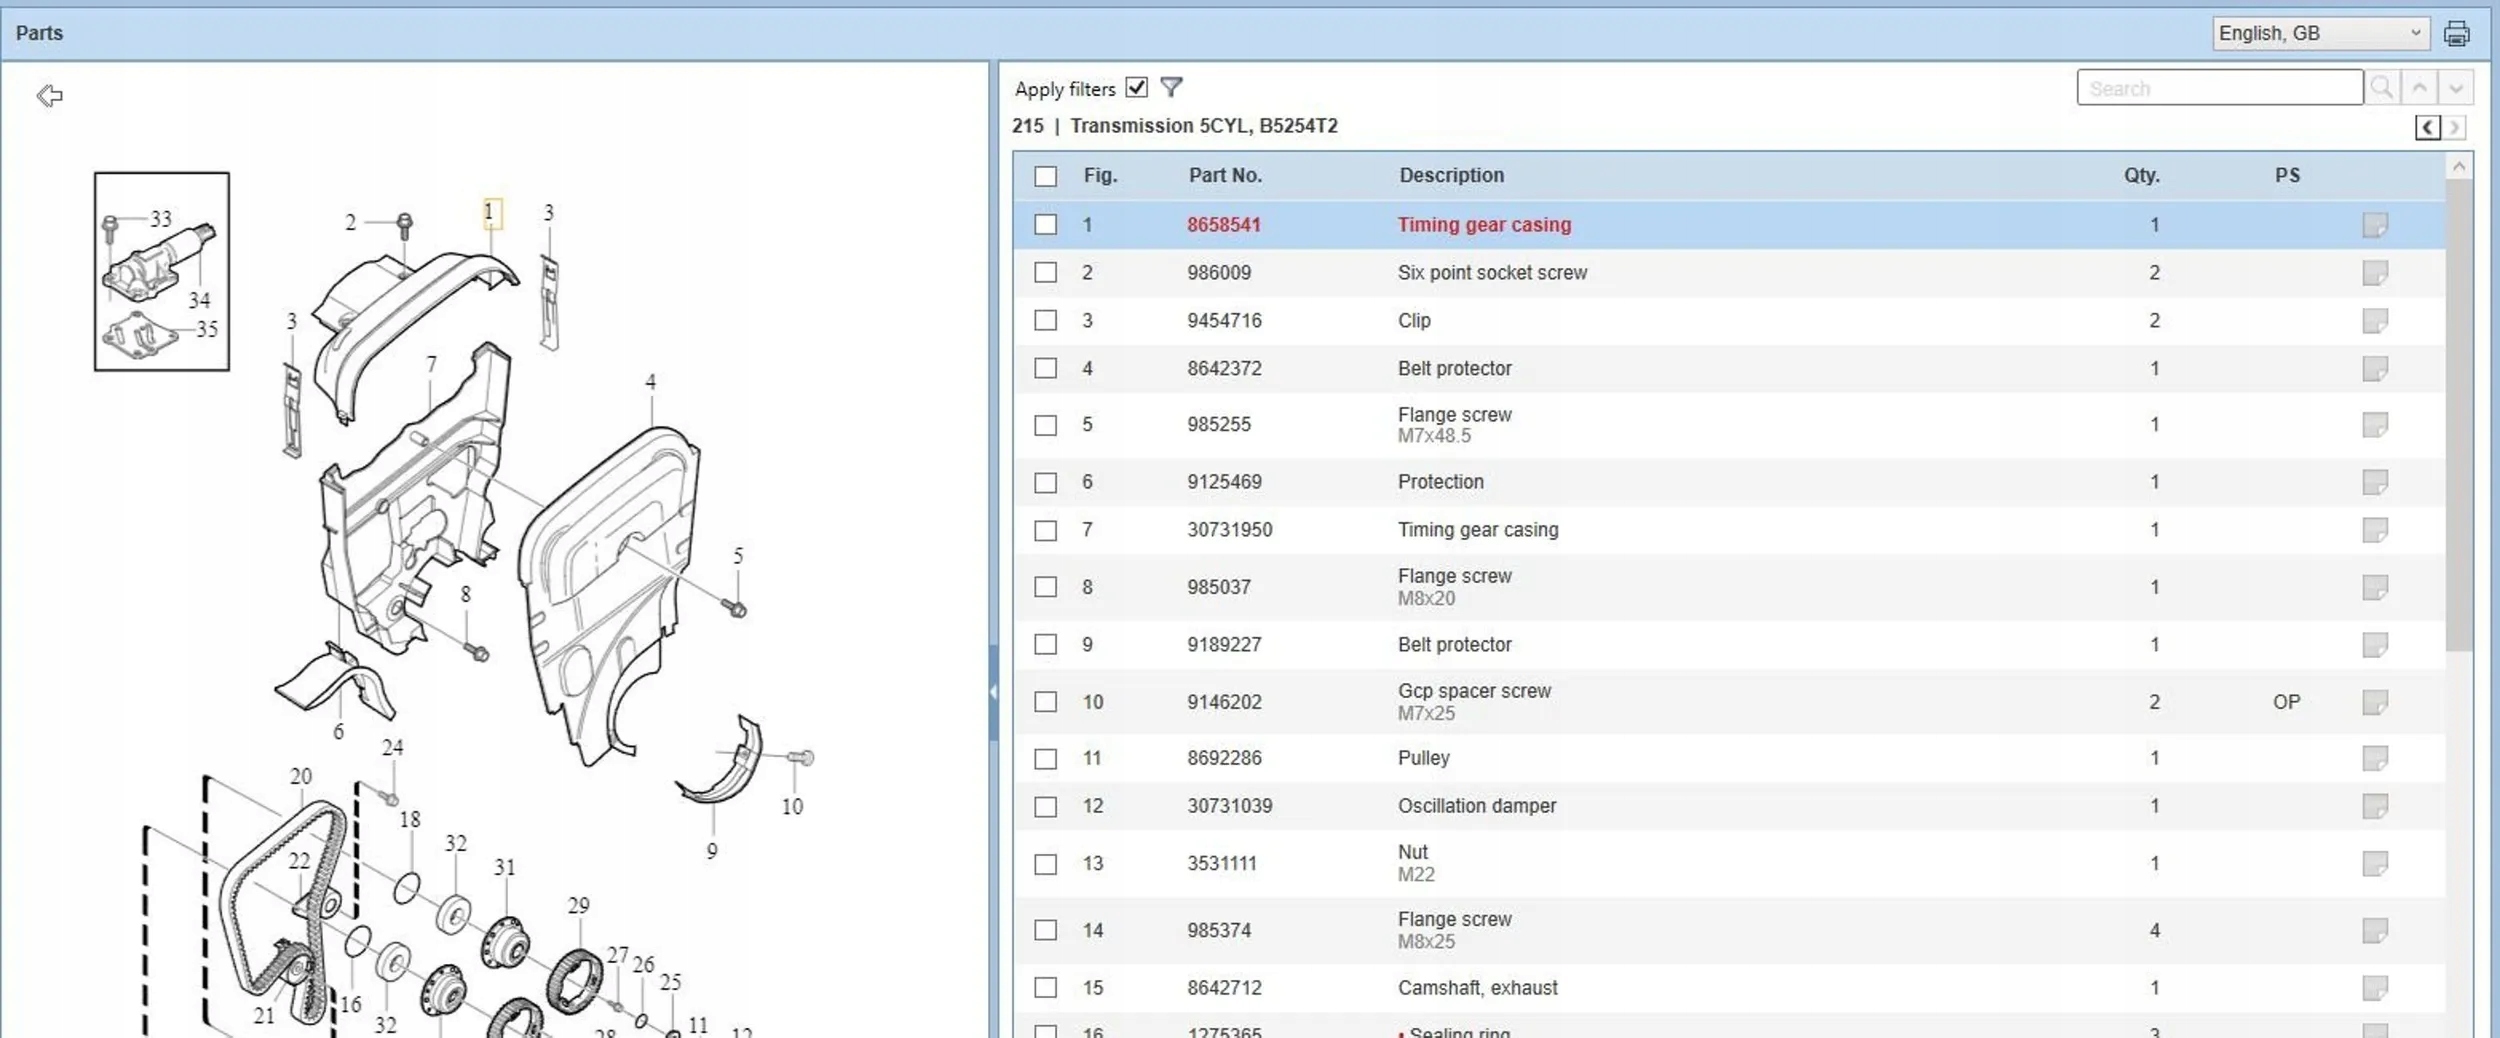2500x1038 pixels.
Task: Open the filter funnel icon
Action: [1171, 88]
